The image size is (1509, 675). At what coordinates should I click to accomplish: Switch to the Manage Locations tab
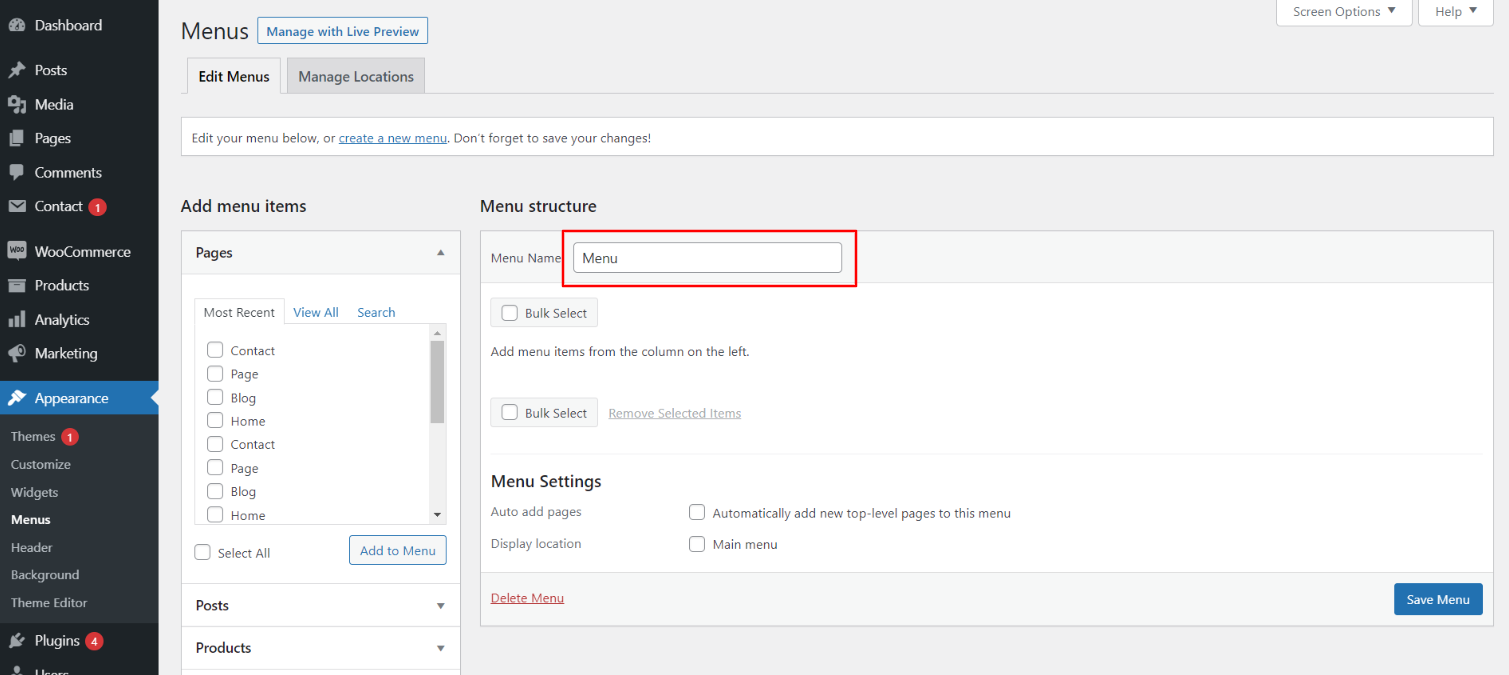pyautogui.click(x=355, y=76)
